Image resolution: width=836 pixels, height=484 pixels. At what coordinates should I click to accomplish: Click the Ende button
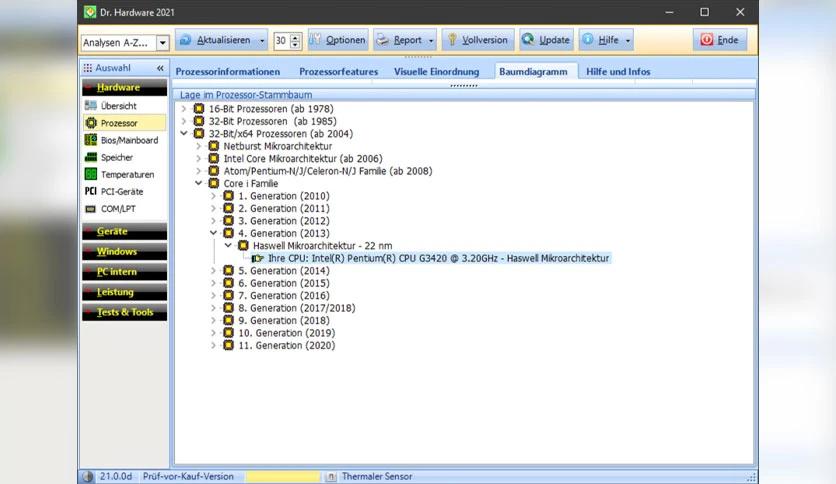pyautogui.click(x=720, y=40)
